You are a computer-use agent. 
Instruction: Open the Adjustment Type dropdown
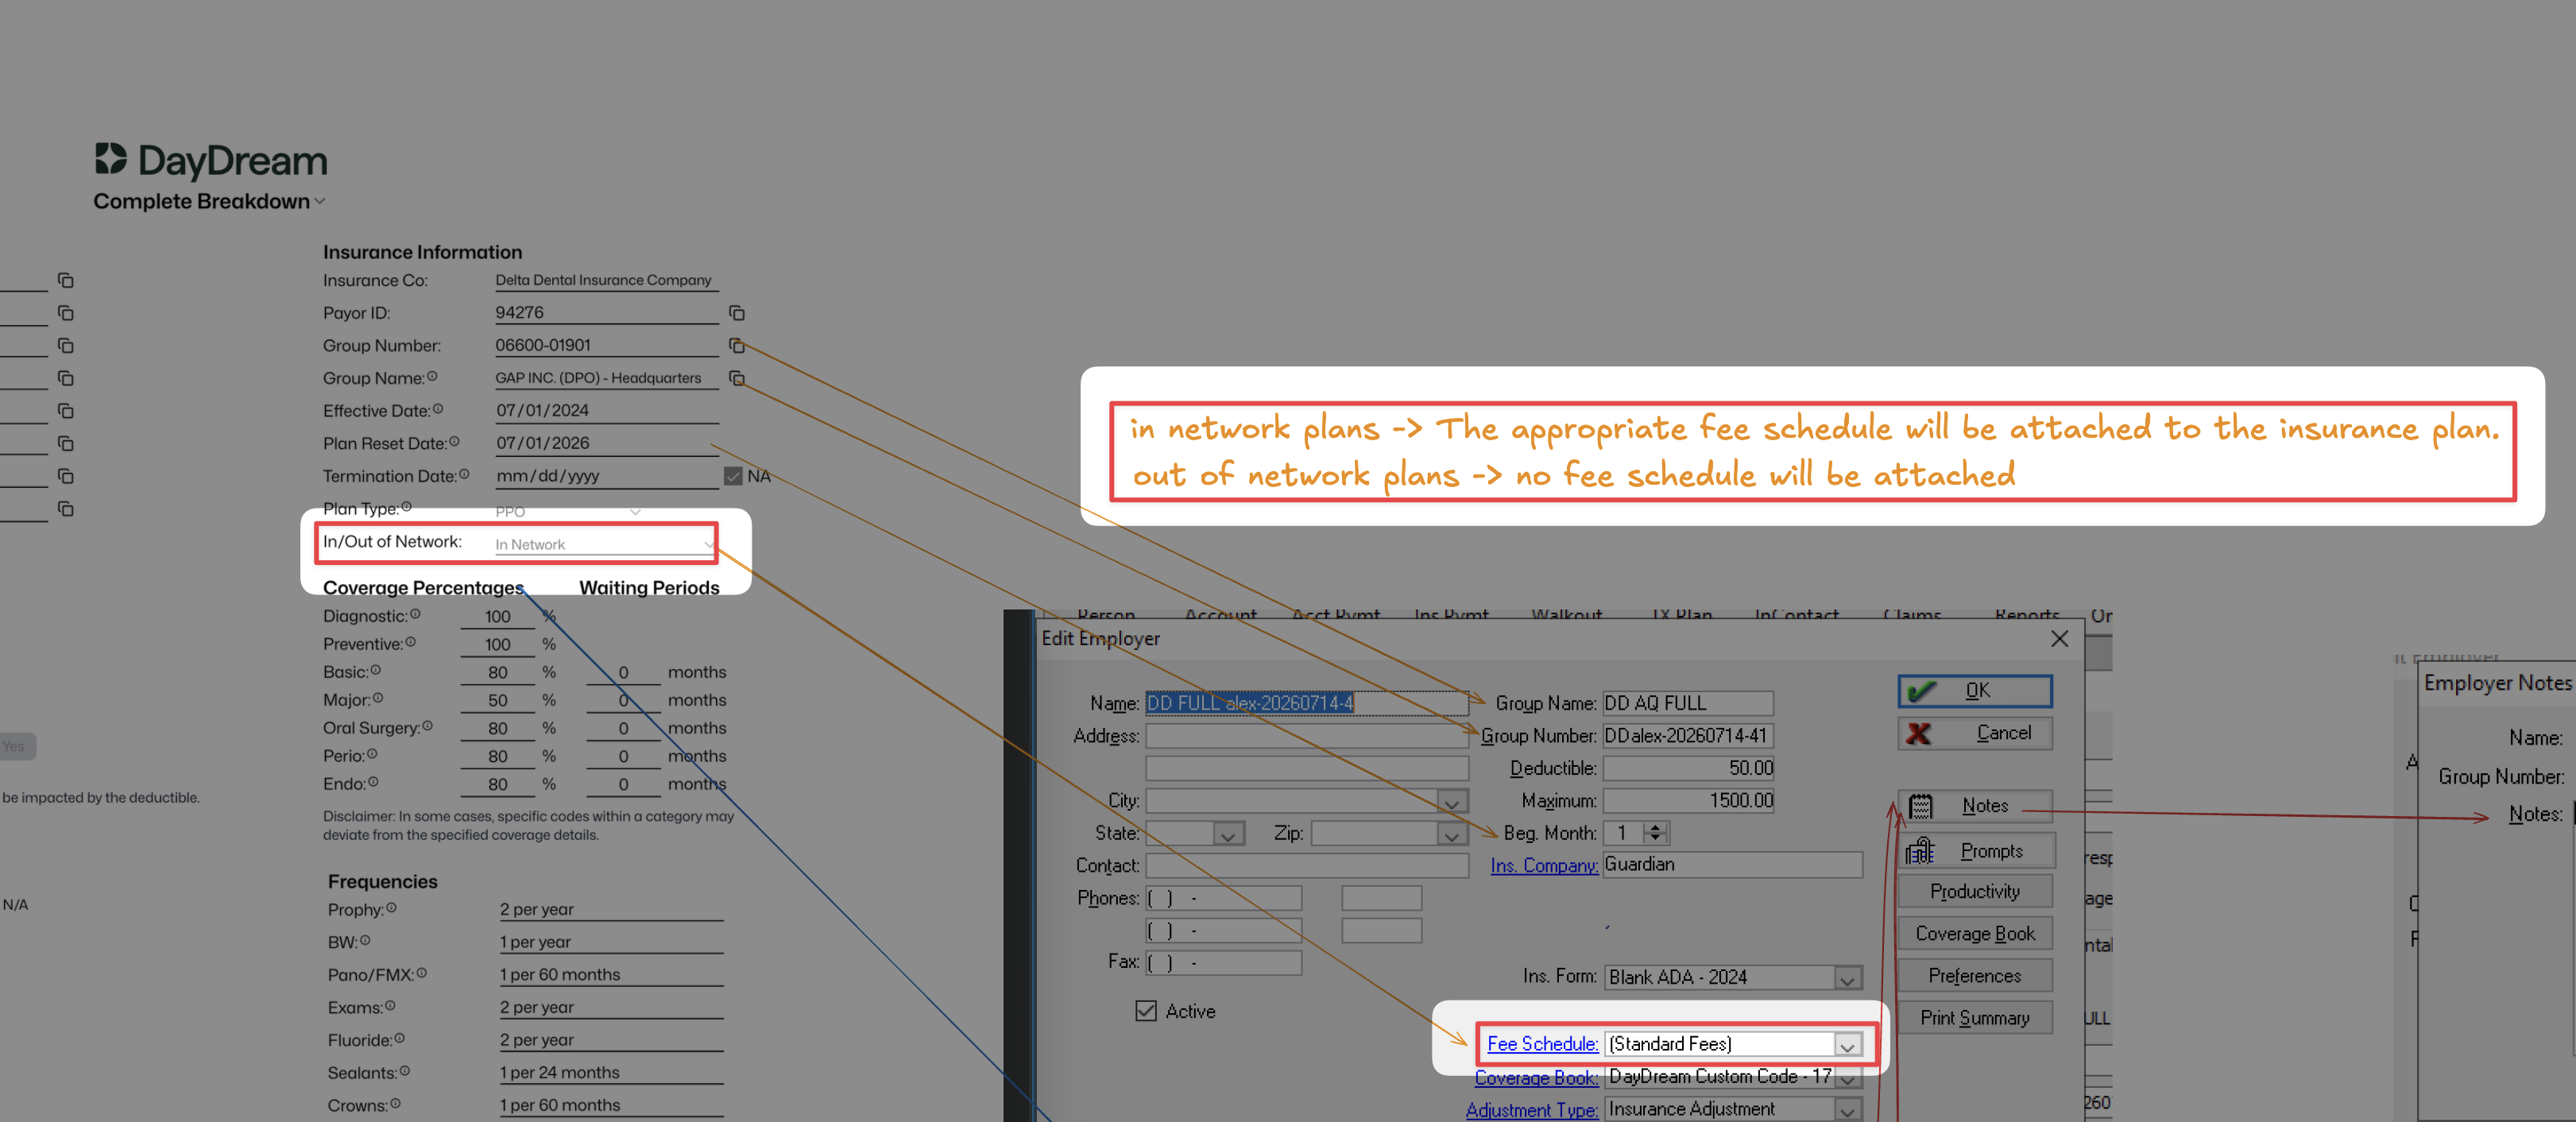pos(1847,1109)
